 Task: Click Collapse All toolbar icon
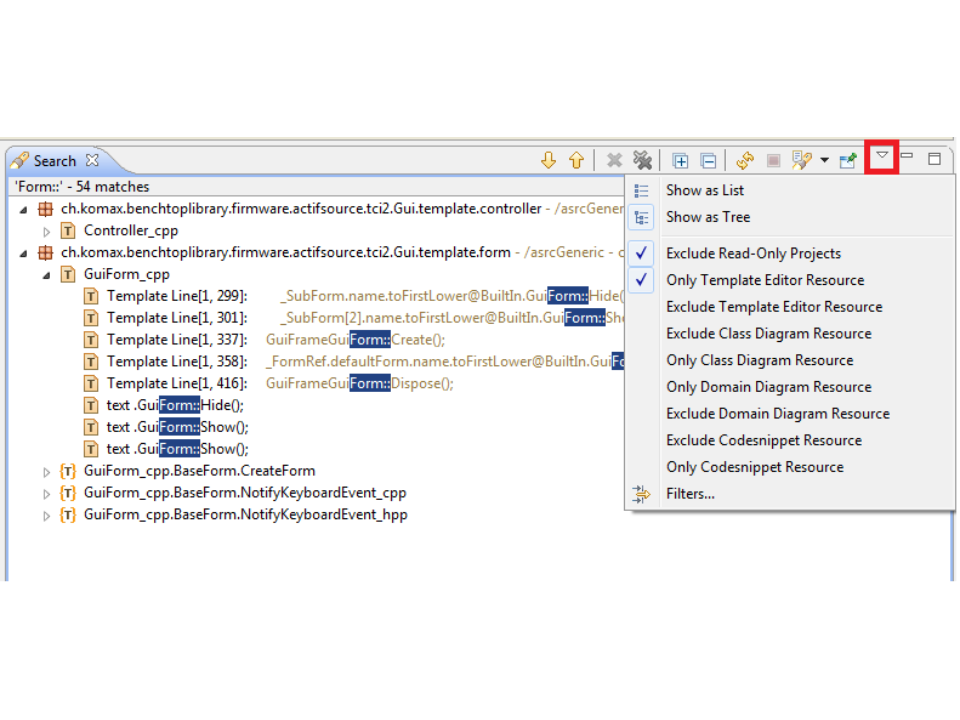click(x=708, y=160)
